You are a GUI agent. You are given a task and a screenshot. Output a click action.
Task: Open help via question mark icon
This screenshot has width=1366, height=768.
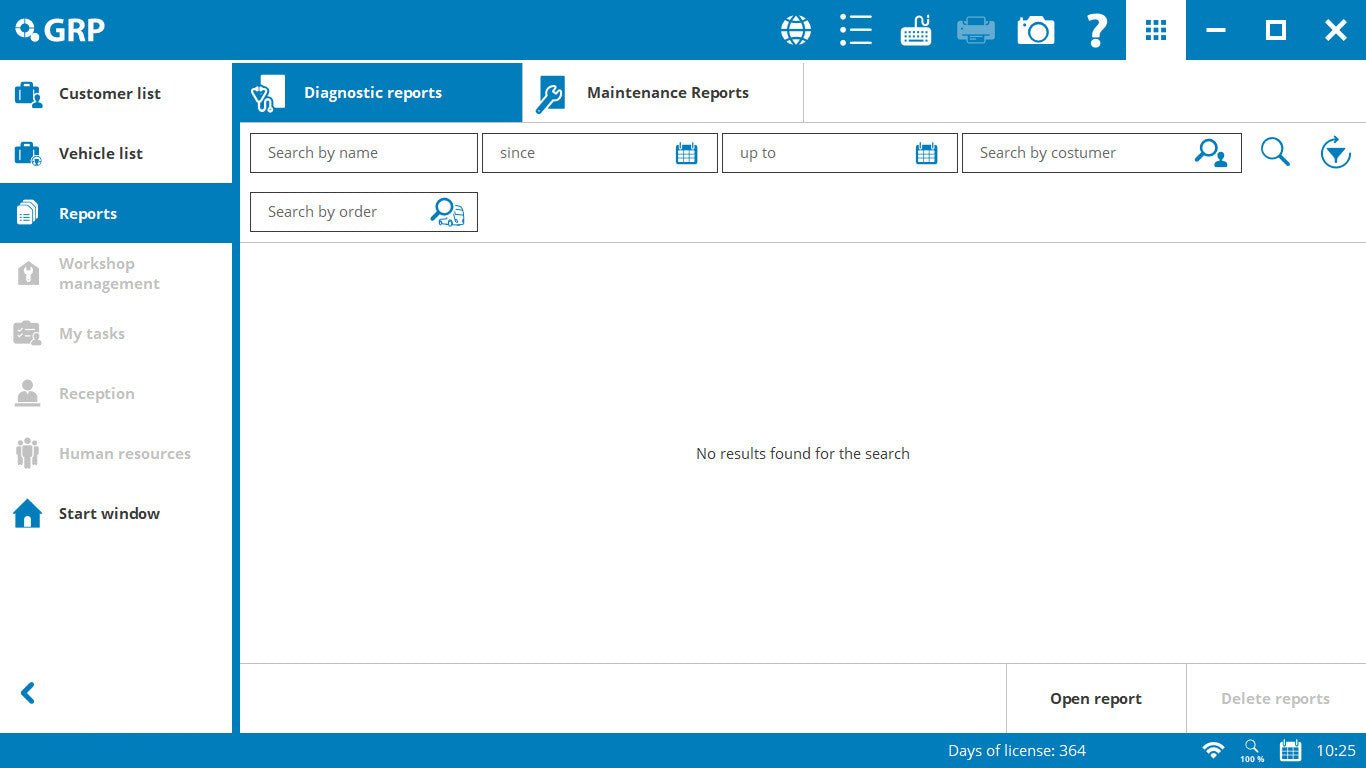pos(1096,30)
